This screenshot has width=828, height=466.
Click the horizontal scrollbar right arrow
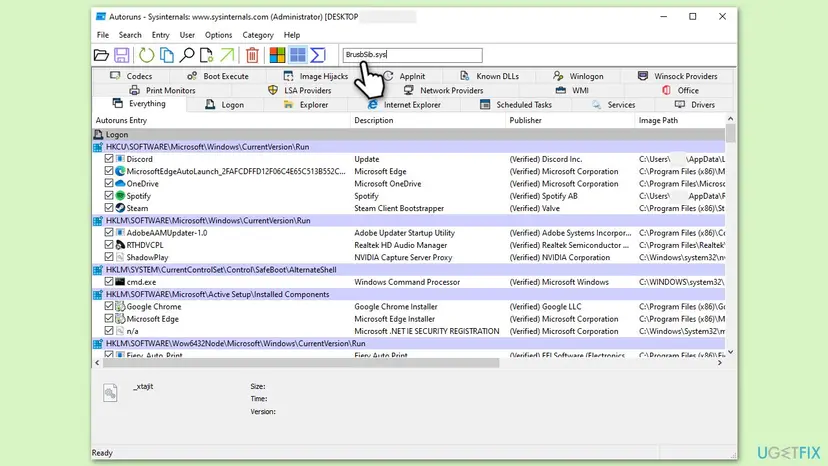(x=720, y=363)
